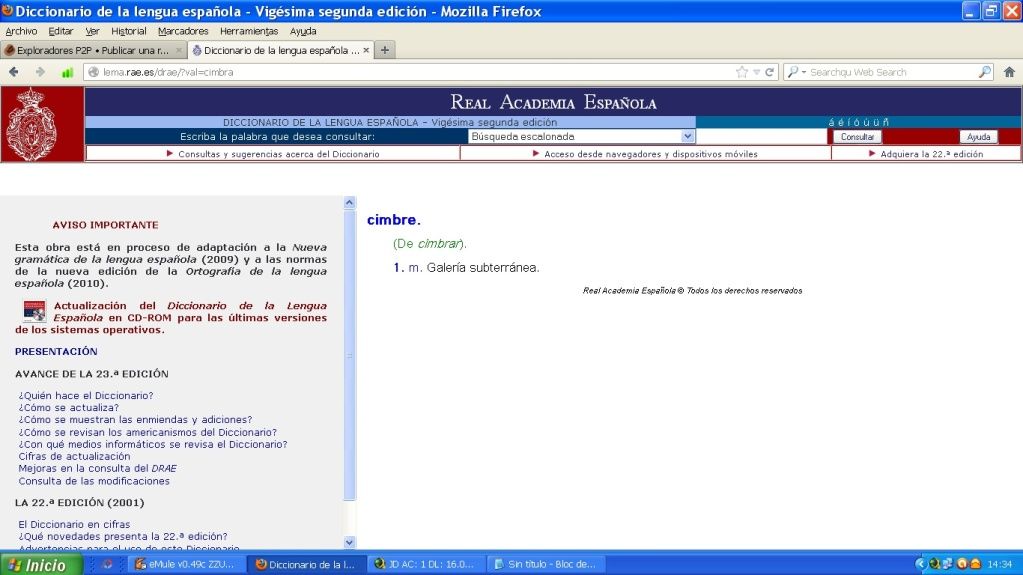Click the cimbre headword text
The height and width of the screenshot is (575, 1023).
point(393,220)
